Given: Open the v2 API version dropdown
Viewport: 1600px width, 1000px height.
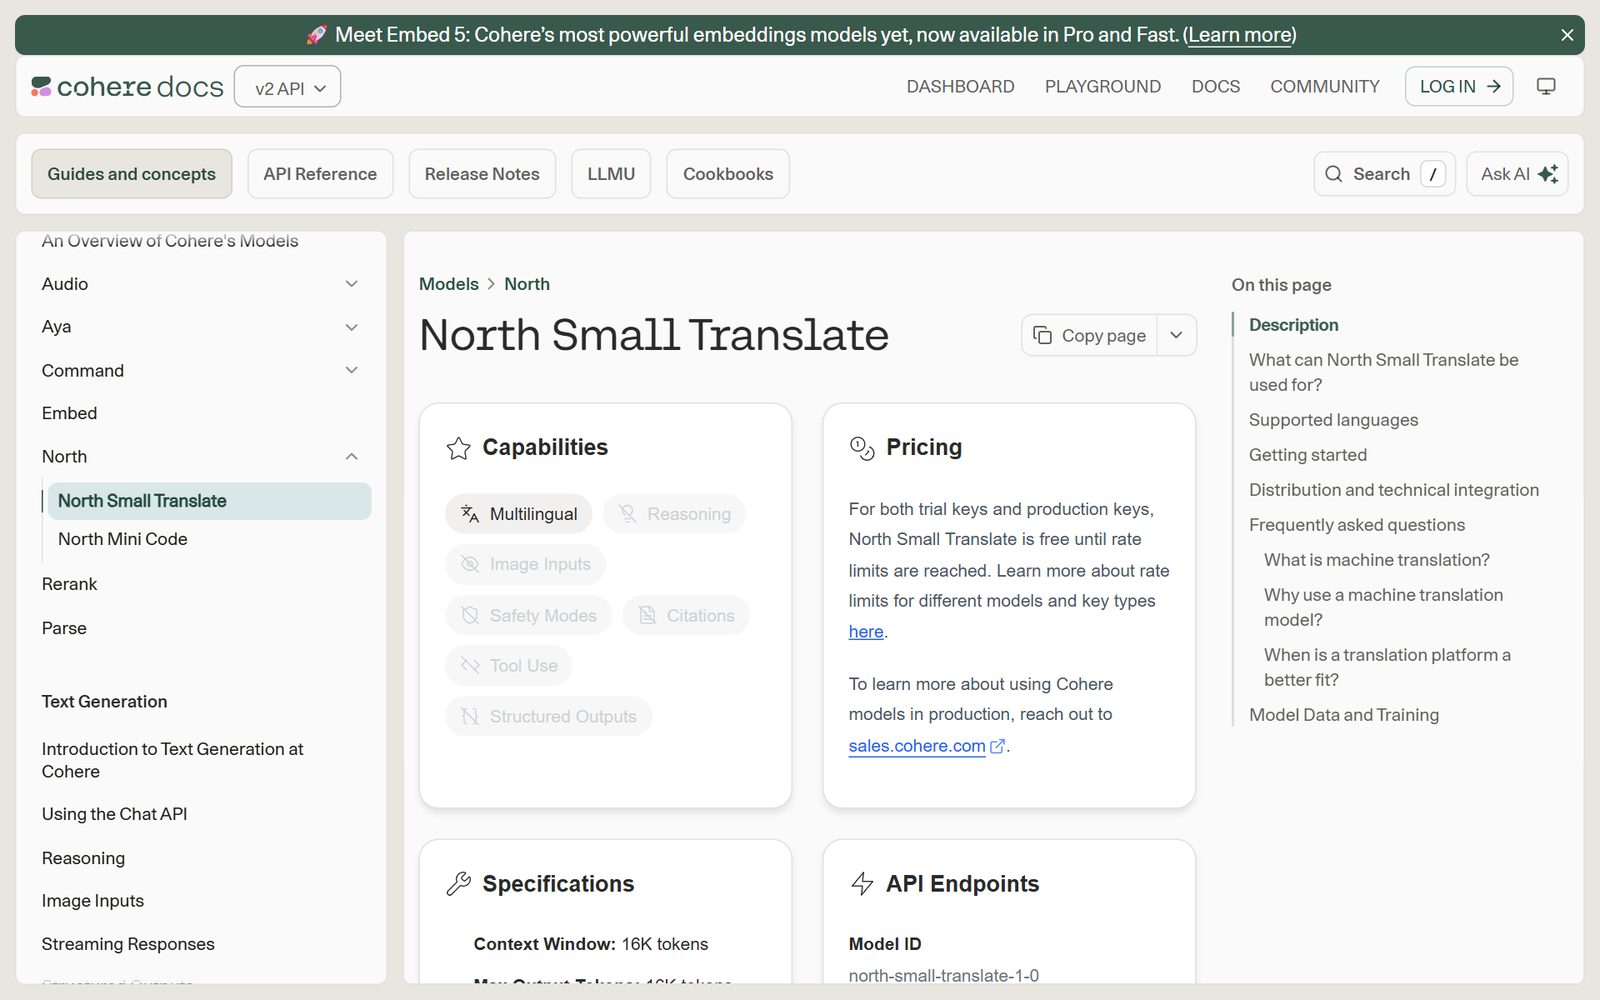Looking at the screenshot, I should pos(288,87).
